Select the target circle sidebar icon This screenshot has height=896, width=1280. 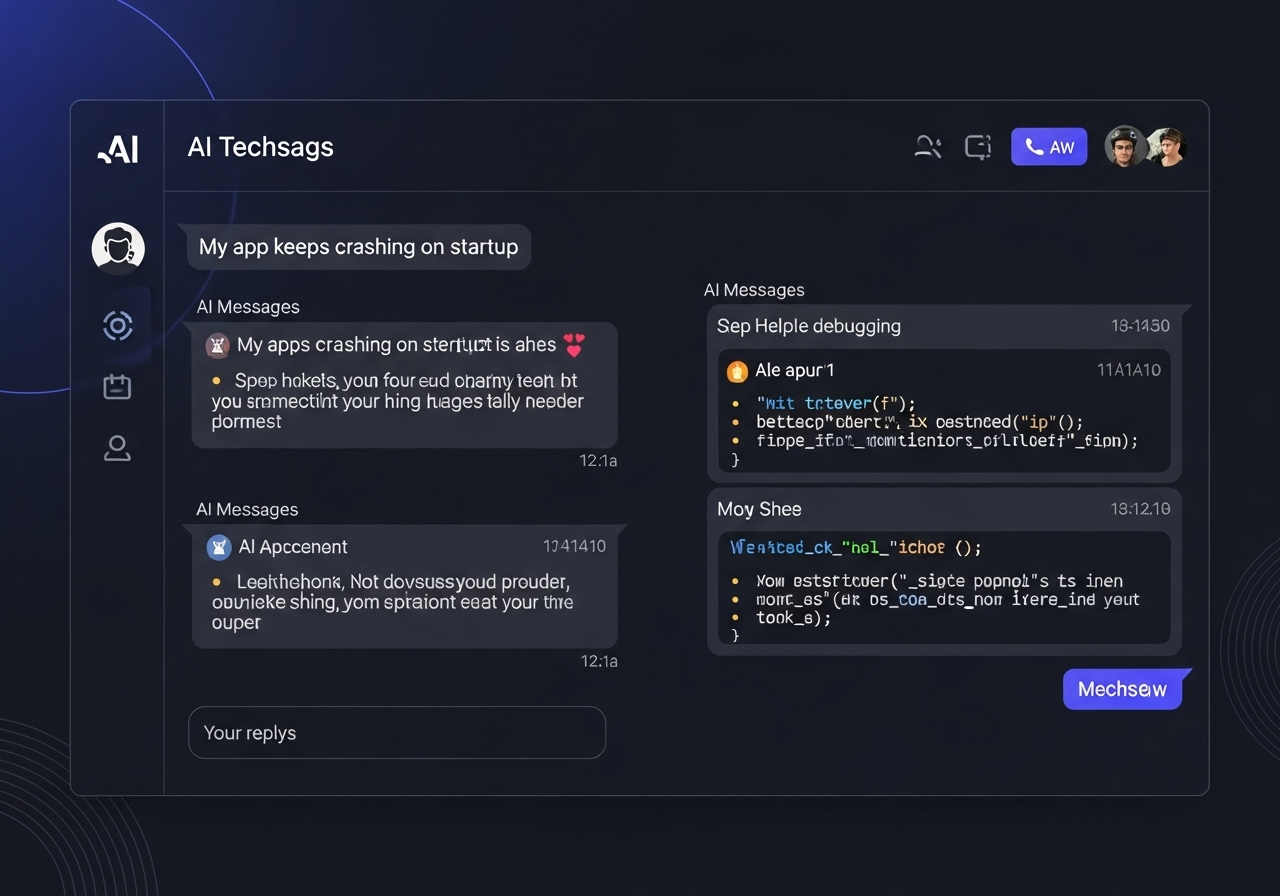[118, 325]
